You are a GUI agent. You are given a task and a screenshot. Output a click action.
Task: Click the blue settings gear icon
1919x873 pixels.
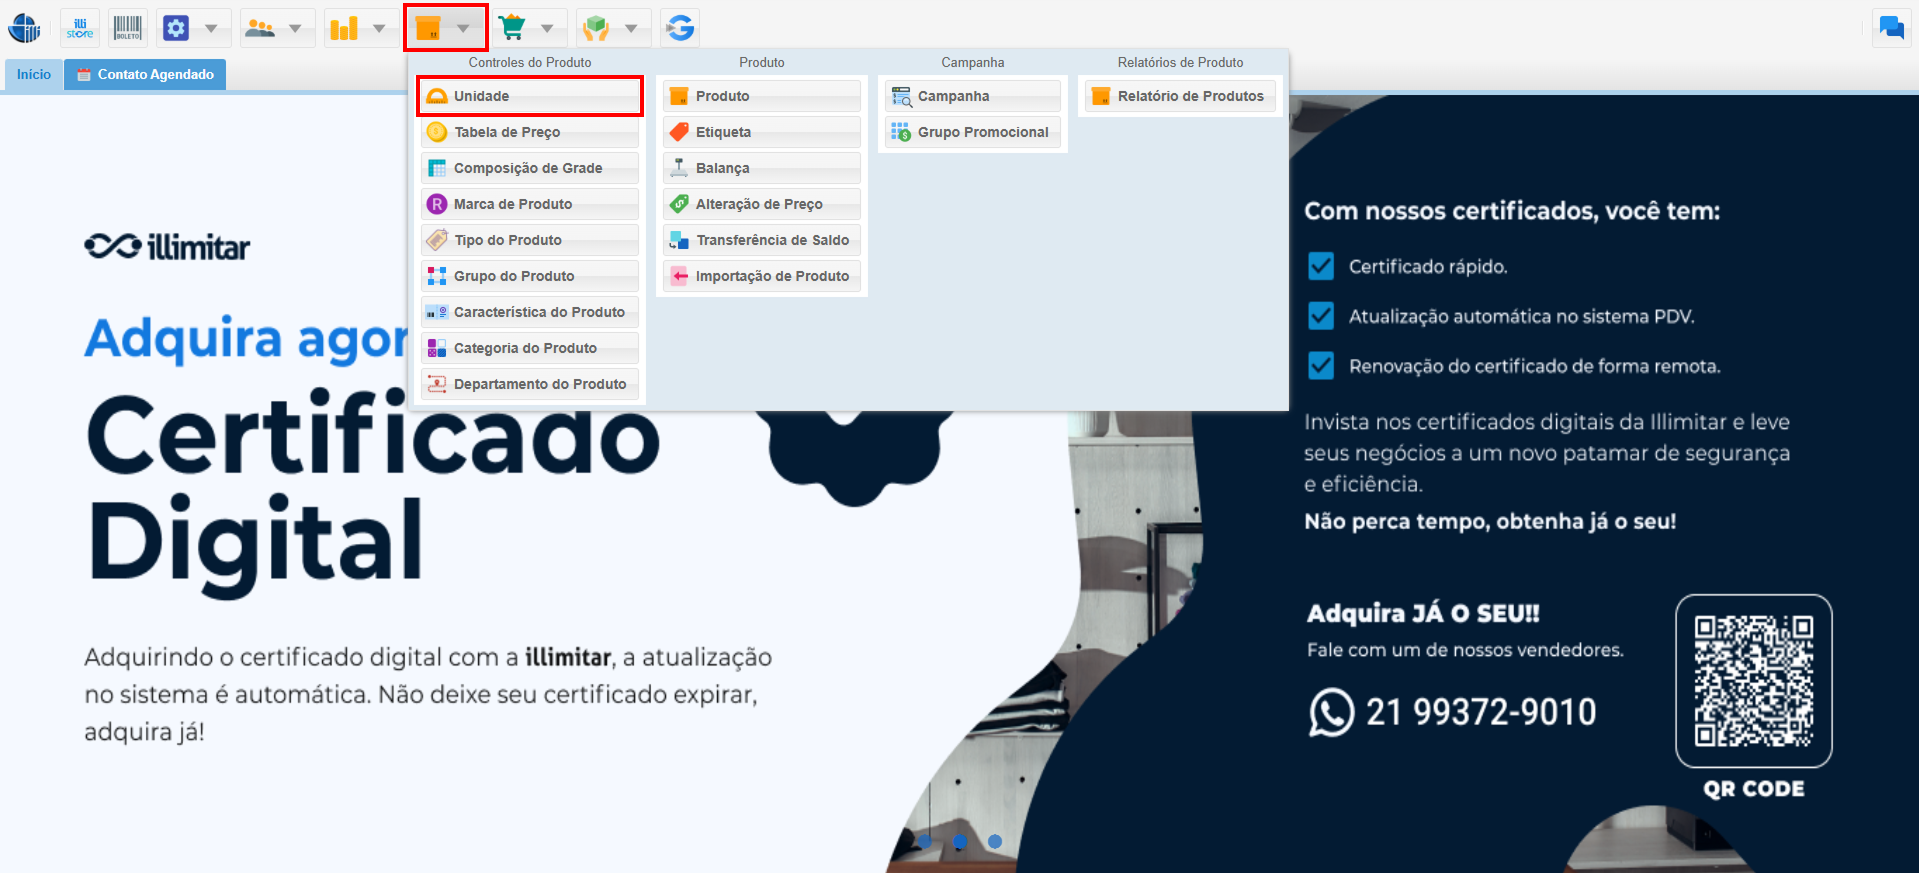(176, 28)
